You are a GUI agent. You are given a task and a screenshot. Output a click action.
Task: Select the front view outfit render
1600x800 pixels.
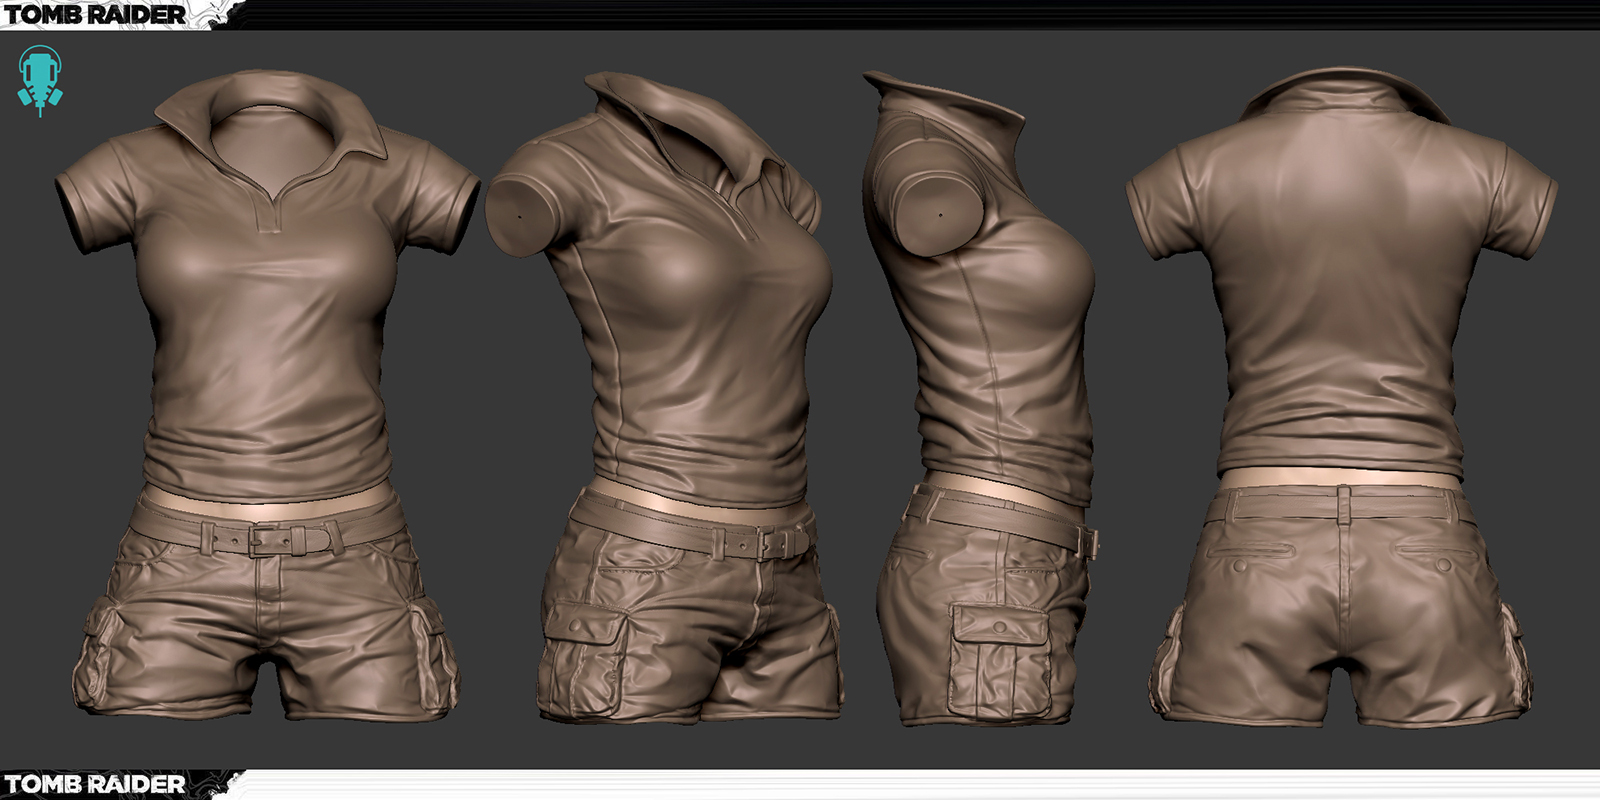(267, 395)
